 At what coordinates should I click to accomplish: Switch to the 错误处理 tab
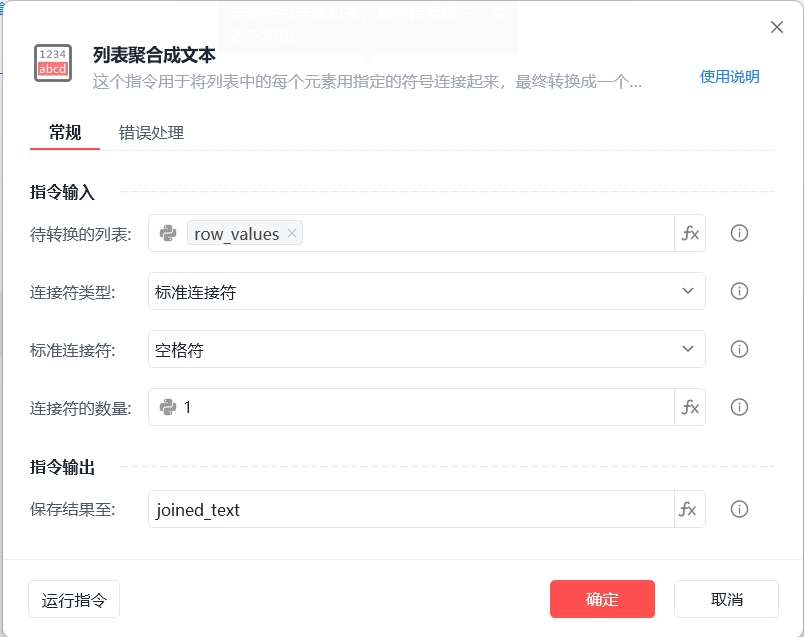(x=151, y=133)
